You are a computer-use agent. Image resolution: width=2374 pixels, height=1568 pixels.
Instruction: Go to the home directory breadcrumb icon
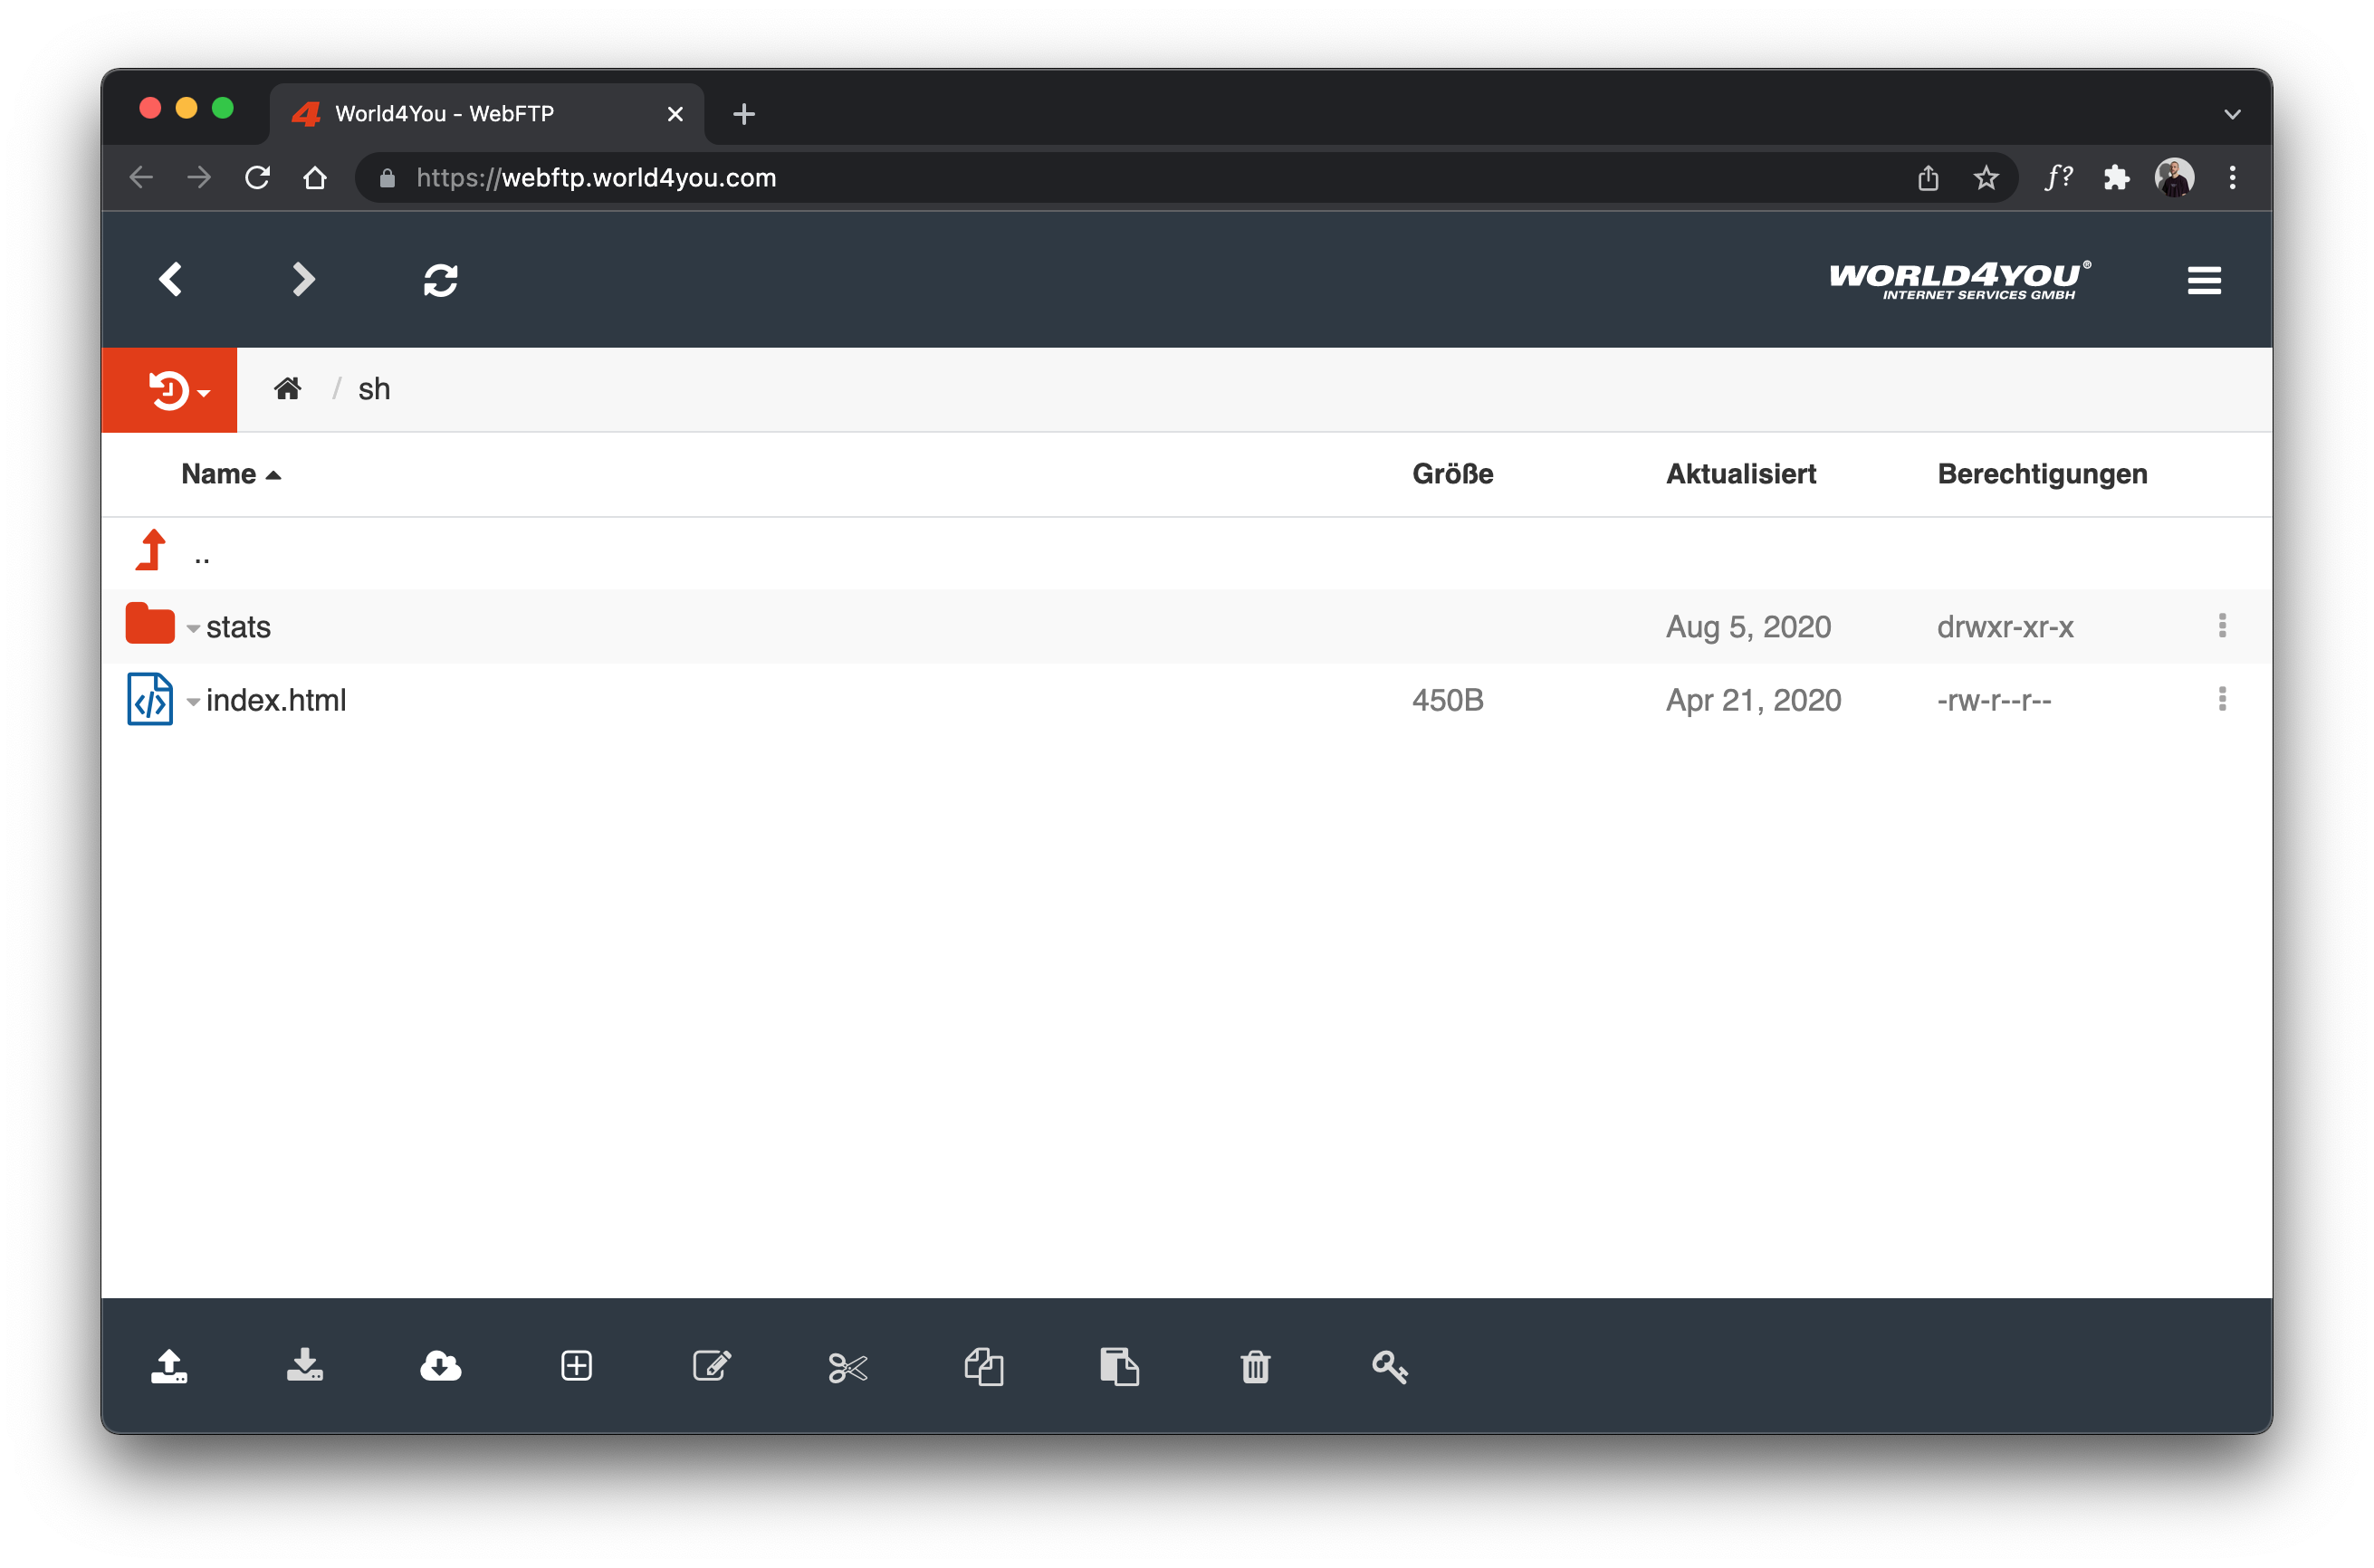coord(288,389)
